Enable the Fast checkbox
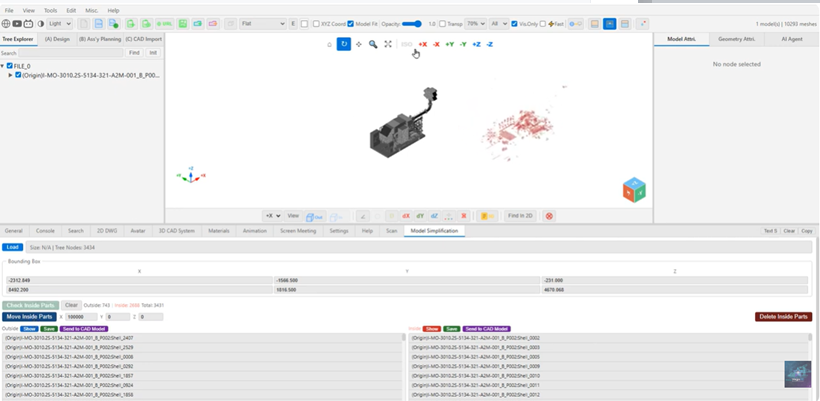820x401 pixels. pos(543,24)
